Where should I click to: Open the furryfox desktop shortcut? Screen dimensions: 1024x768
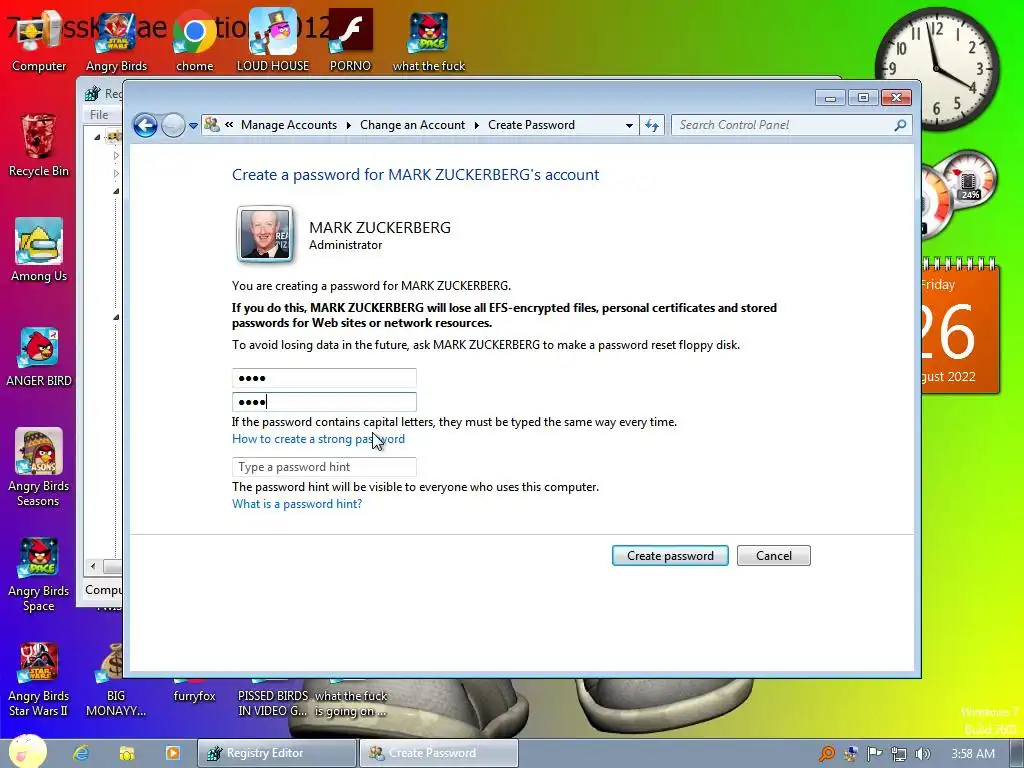pyautogui.click(x=195, y=695)
